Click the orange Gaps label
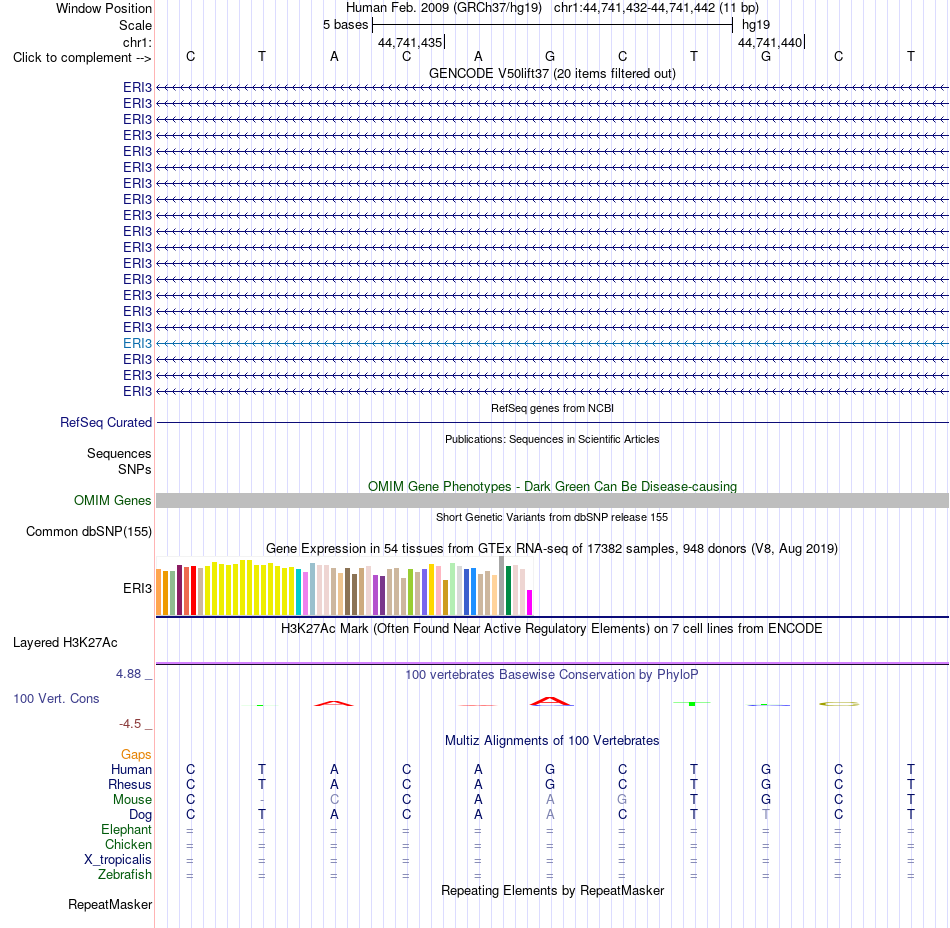Screen dimensions: 950x928 pyautogui.click(x=136, y=755)
